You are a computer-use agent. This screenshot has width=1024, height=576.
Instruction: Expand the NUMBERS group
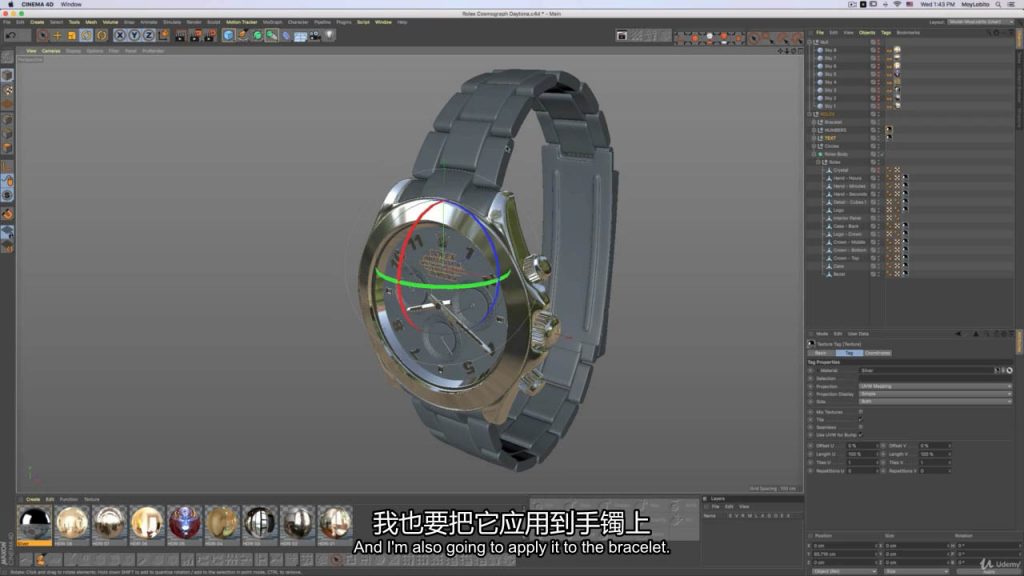coord(814,130)
